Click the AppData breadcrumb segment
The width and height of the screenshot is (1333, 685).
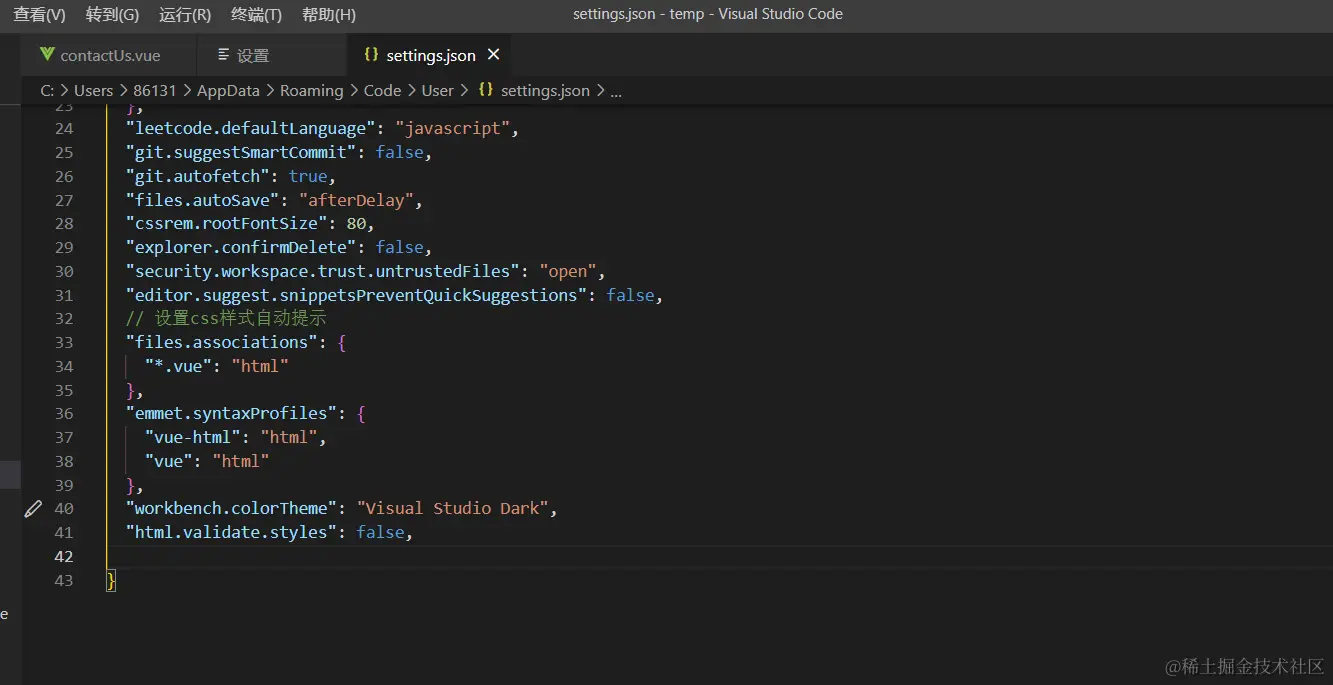point(228,90)
